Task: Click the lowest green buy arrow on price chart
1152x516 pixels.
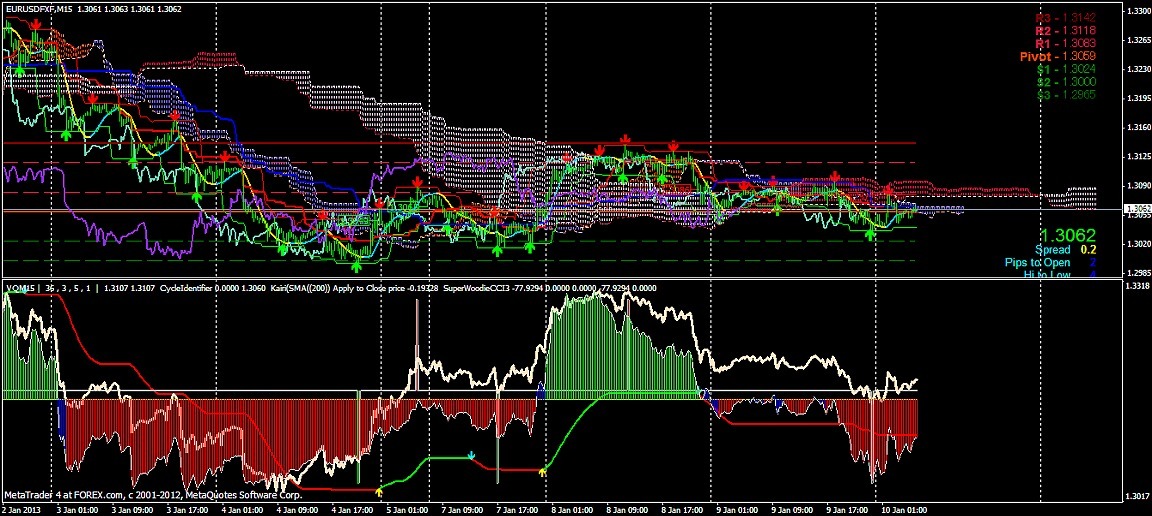Action: (x=357, y=266)
